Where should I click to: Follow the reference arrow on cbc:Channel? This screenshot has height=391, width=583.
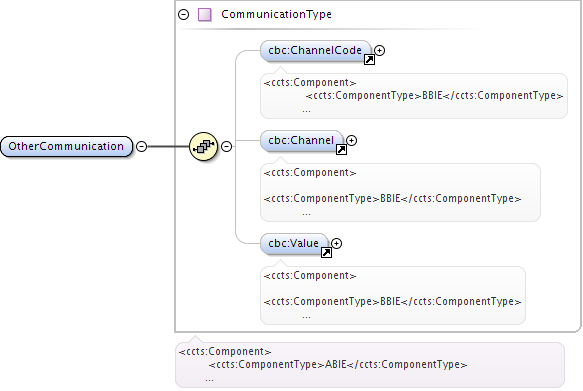point(341,149)
